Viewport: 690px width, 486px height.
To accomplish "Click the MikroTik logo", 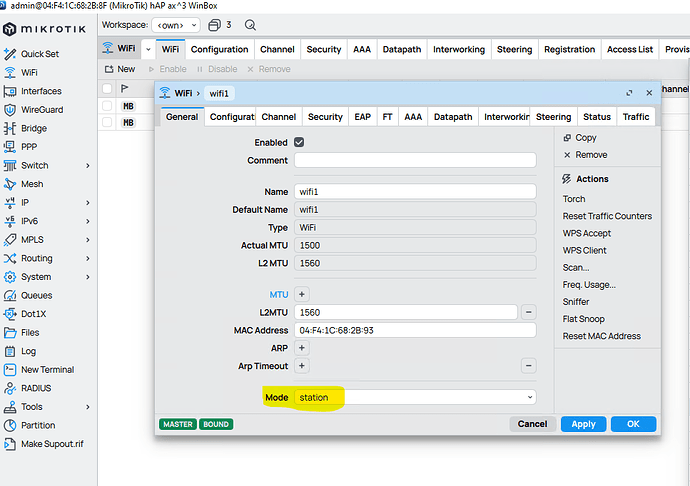I will pos(44,29).
